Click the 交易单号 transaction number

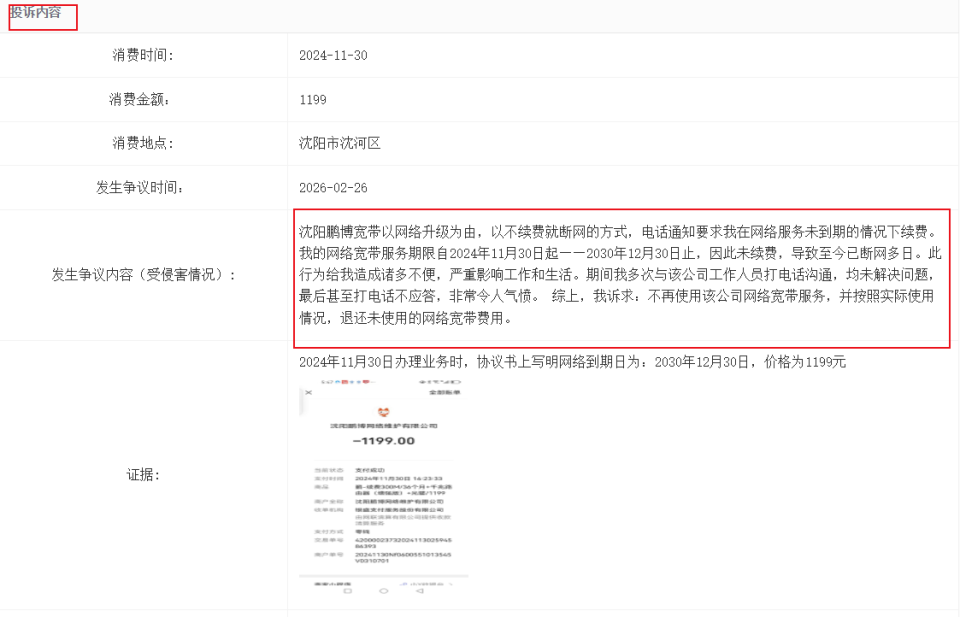(x=404, y=540)
